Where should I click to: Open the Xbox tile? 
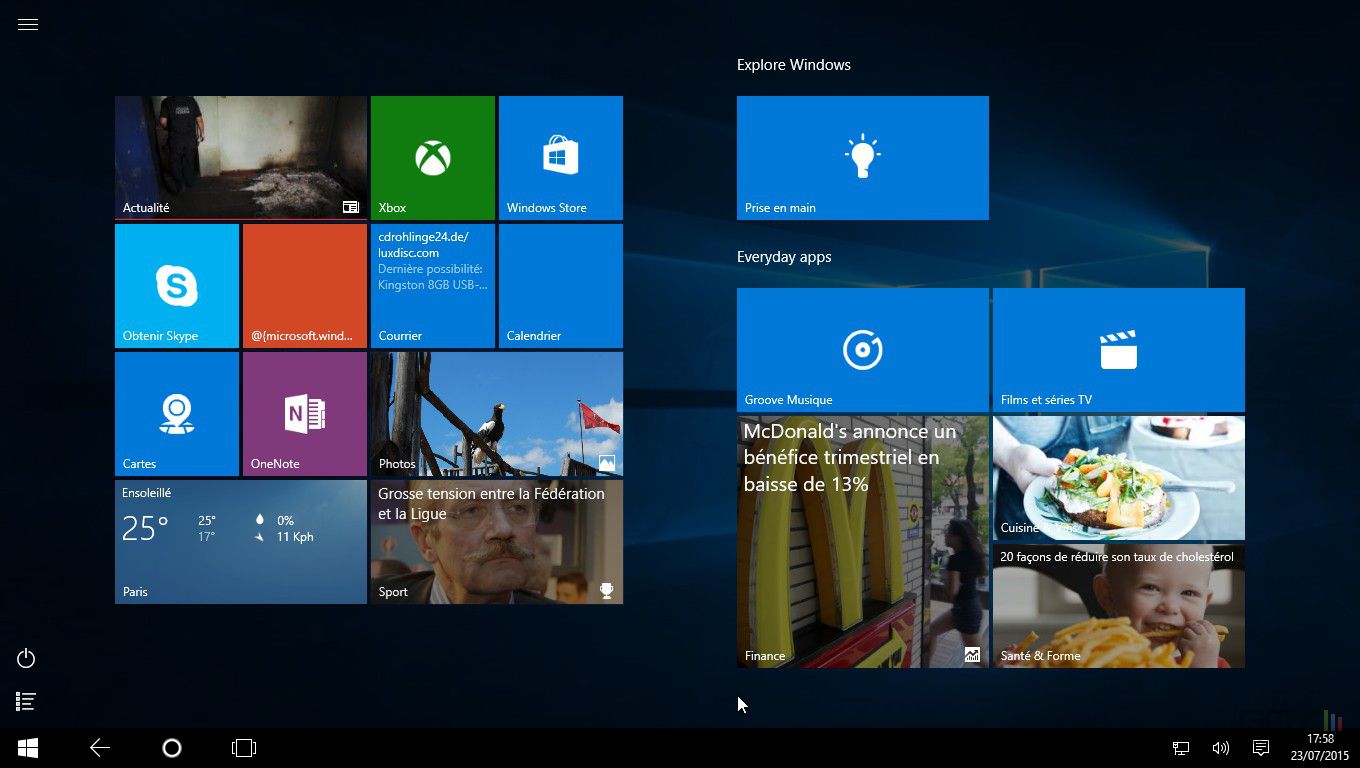[433, 158]
